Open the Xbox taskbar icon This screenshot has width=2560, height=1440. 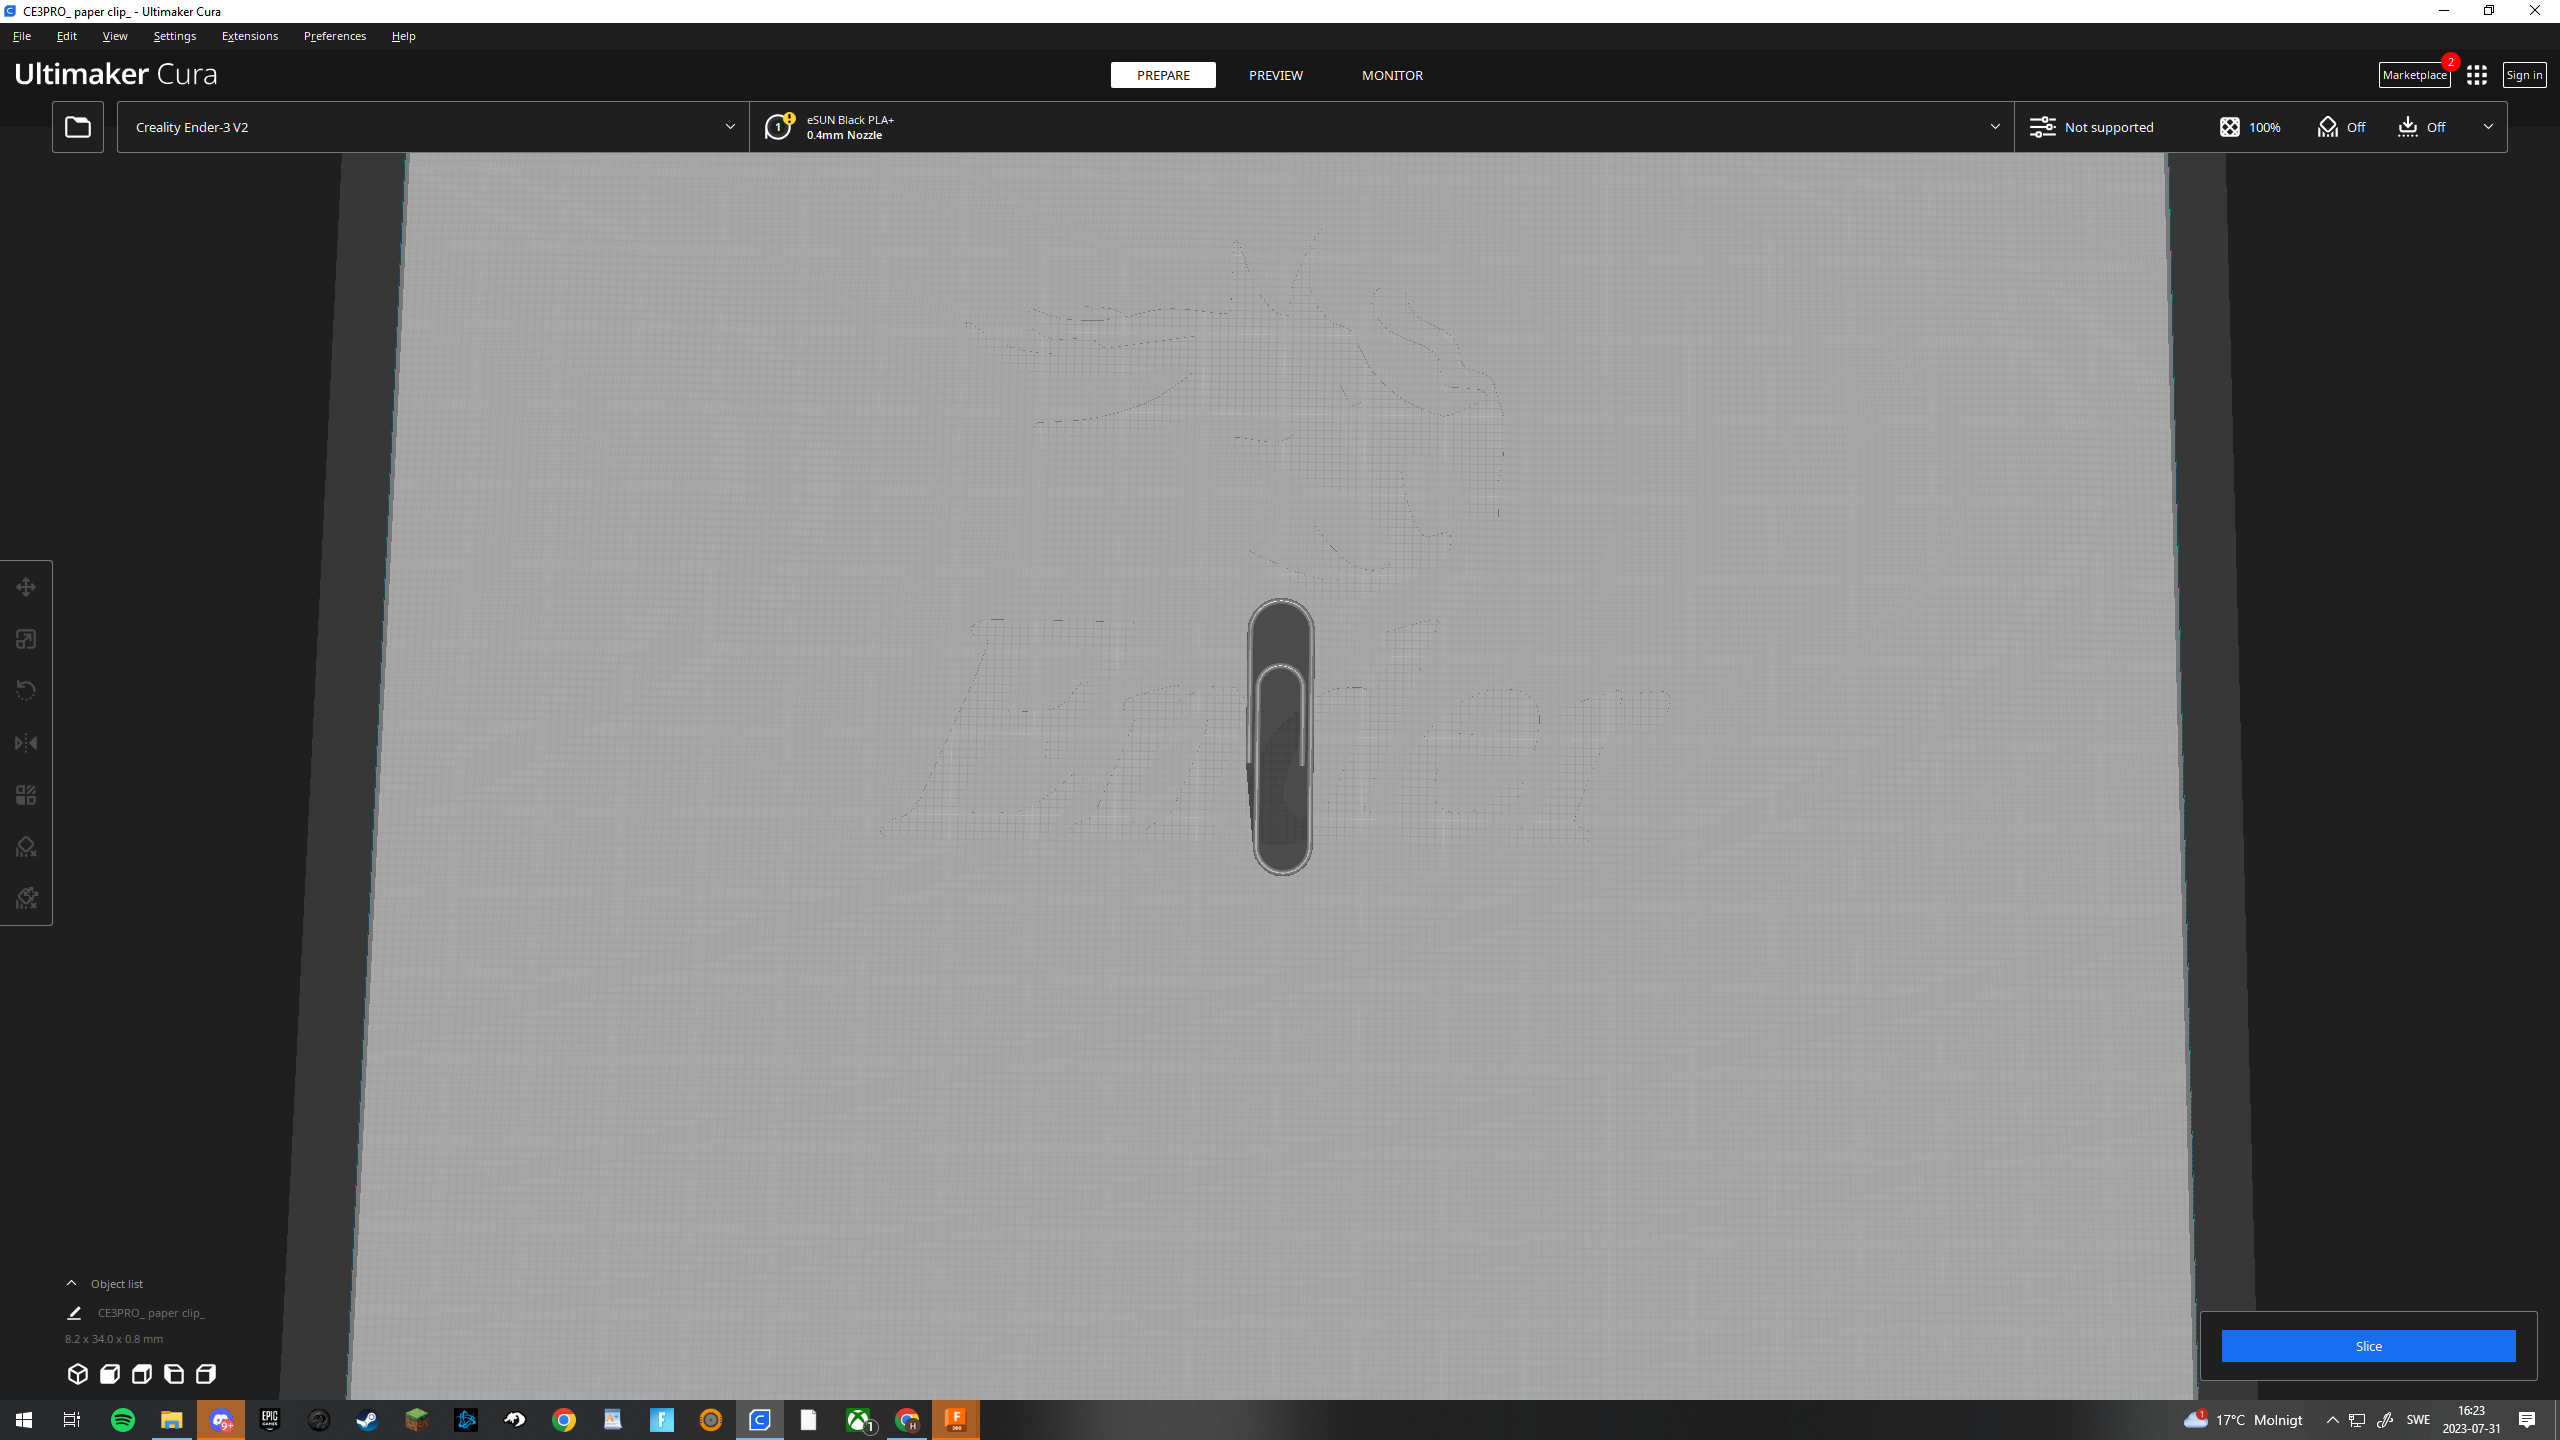858,1420
